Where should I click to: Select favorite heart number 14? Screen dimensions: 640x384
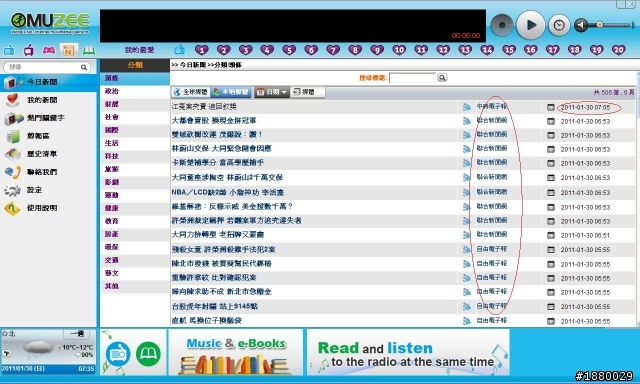pyautogui.click(x=487, y=50)
